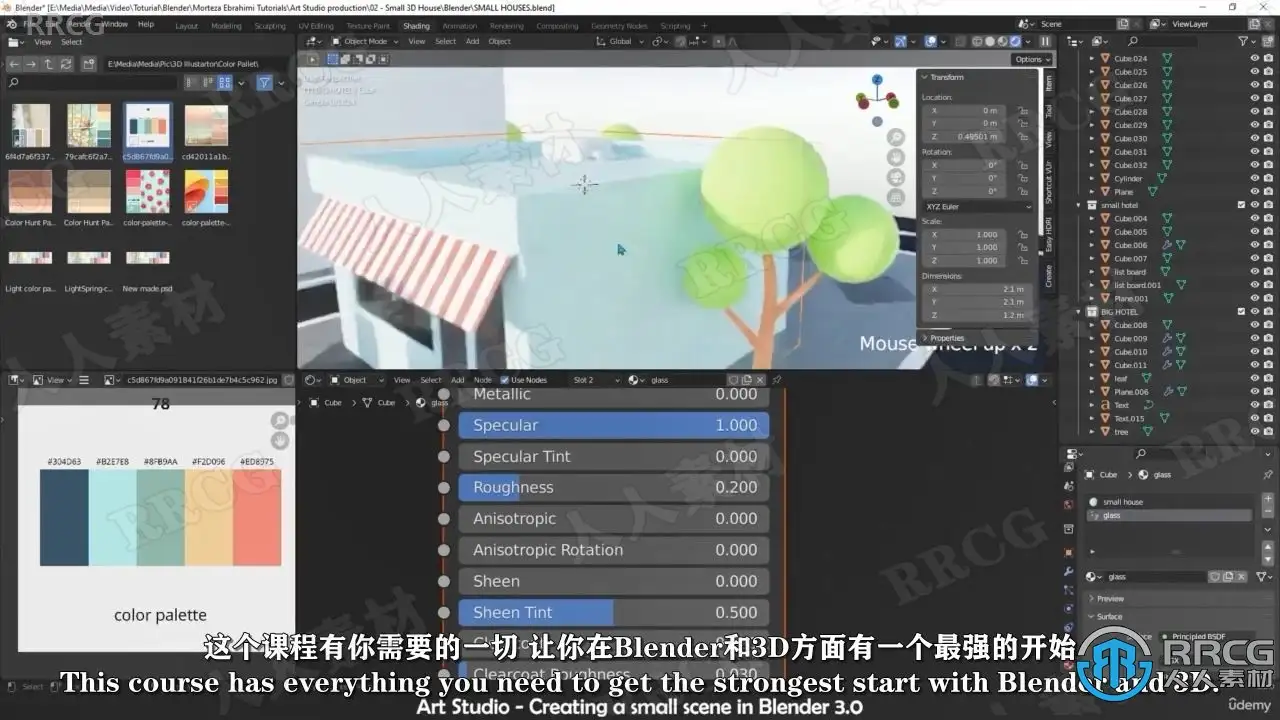
Task: Open viewport Options dropdown
Action: tap(1031, 59)
